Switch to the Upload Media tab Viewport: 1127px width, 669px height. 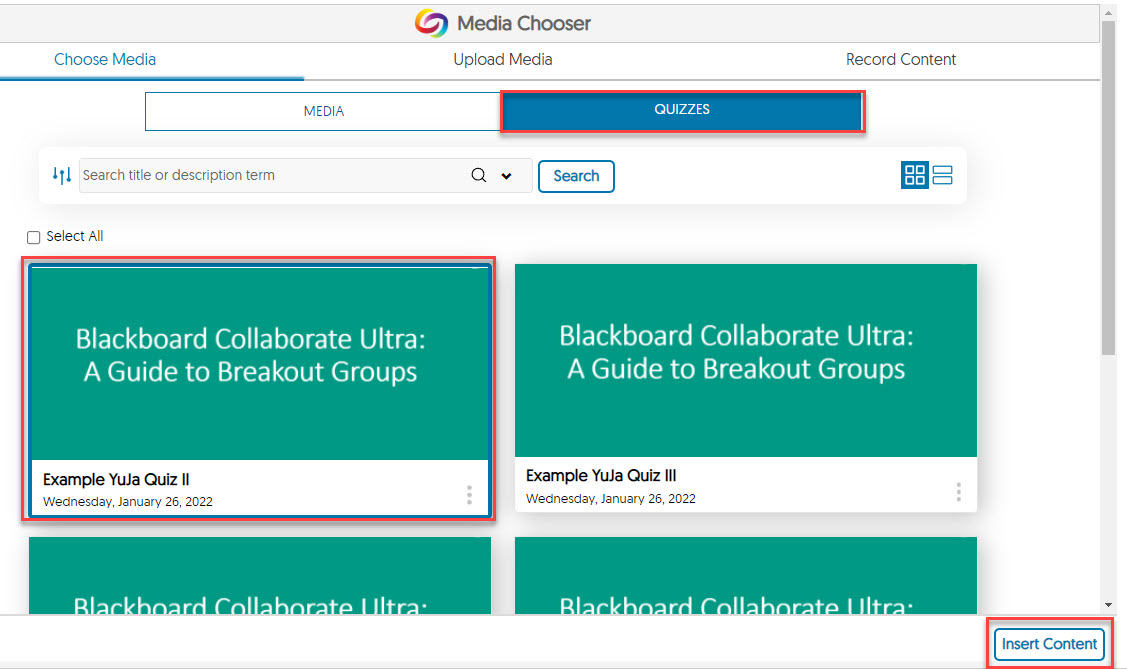pos(502,59)
